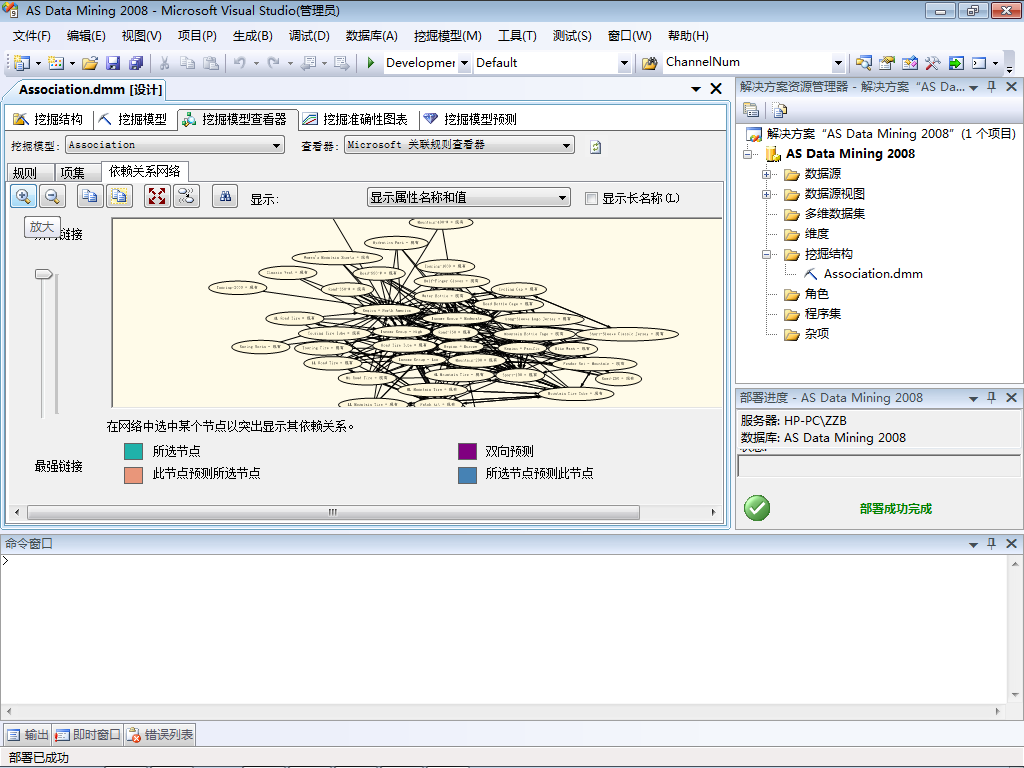This screenshot has height=768, width=1024.
Task: Click the Cut scissors icon
Action: [165, 63]
